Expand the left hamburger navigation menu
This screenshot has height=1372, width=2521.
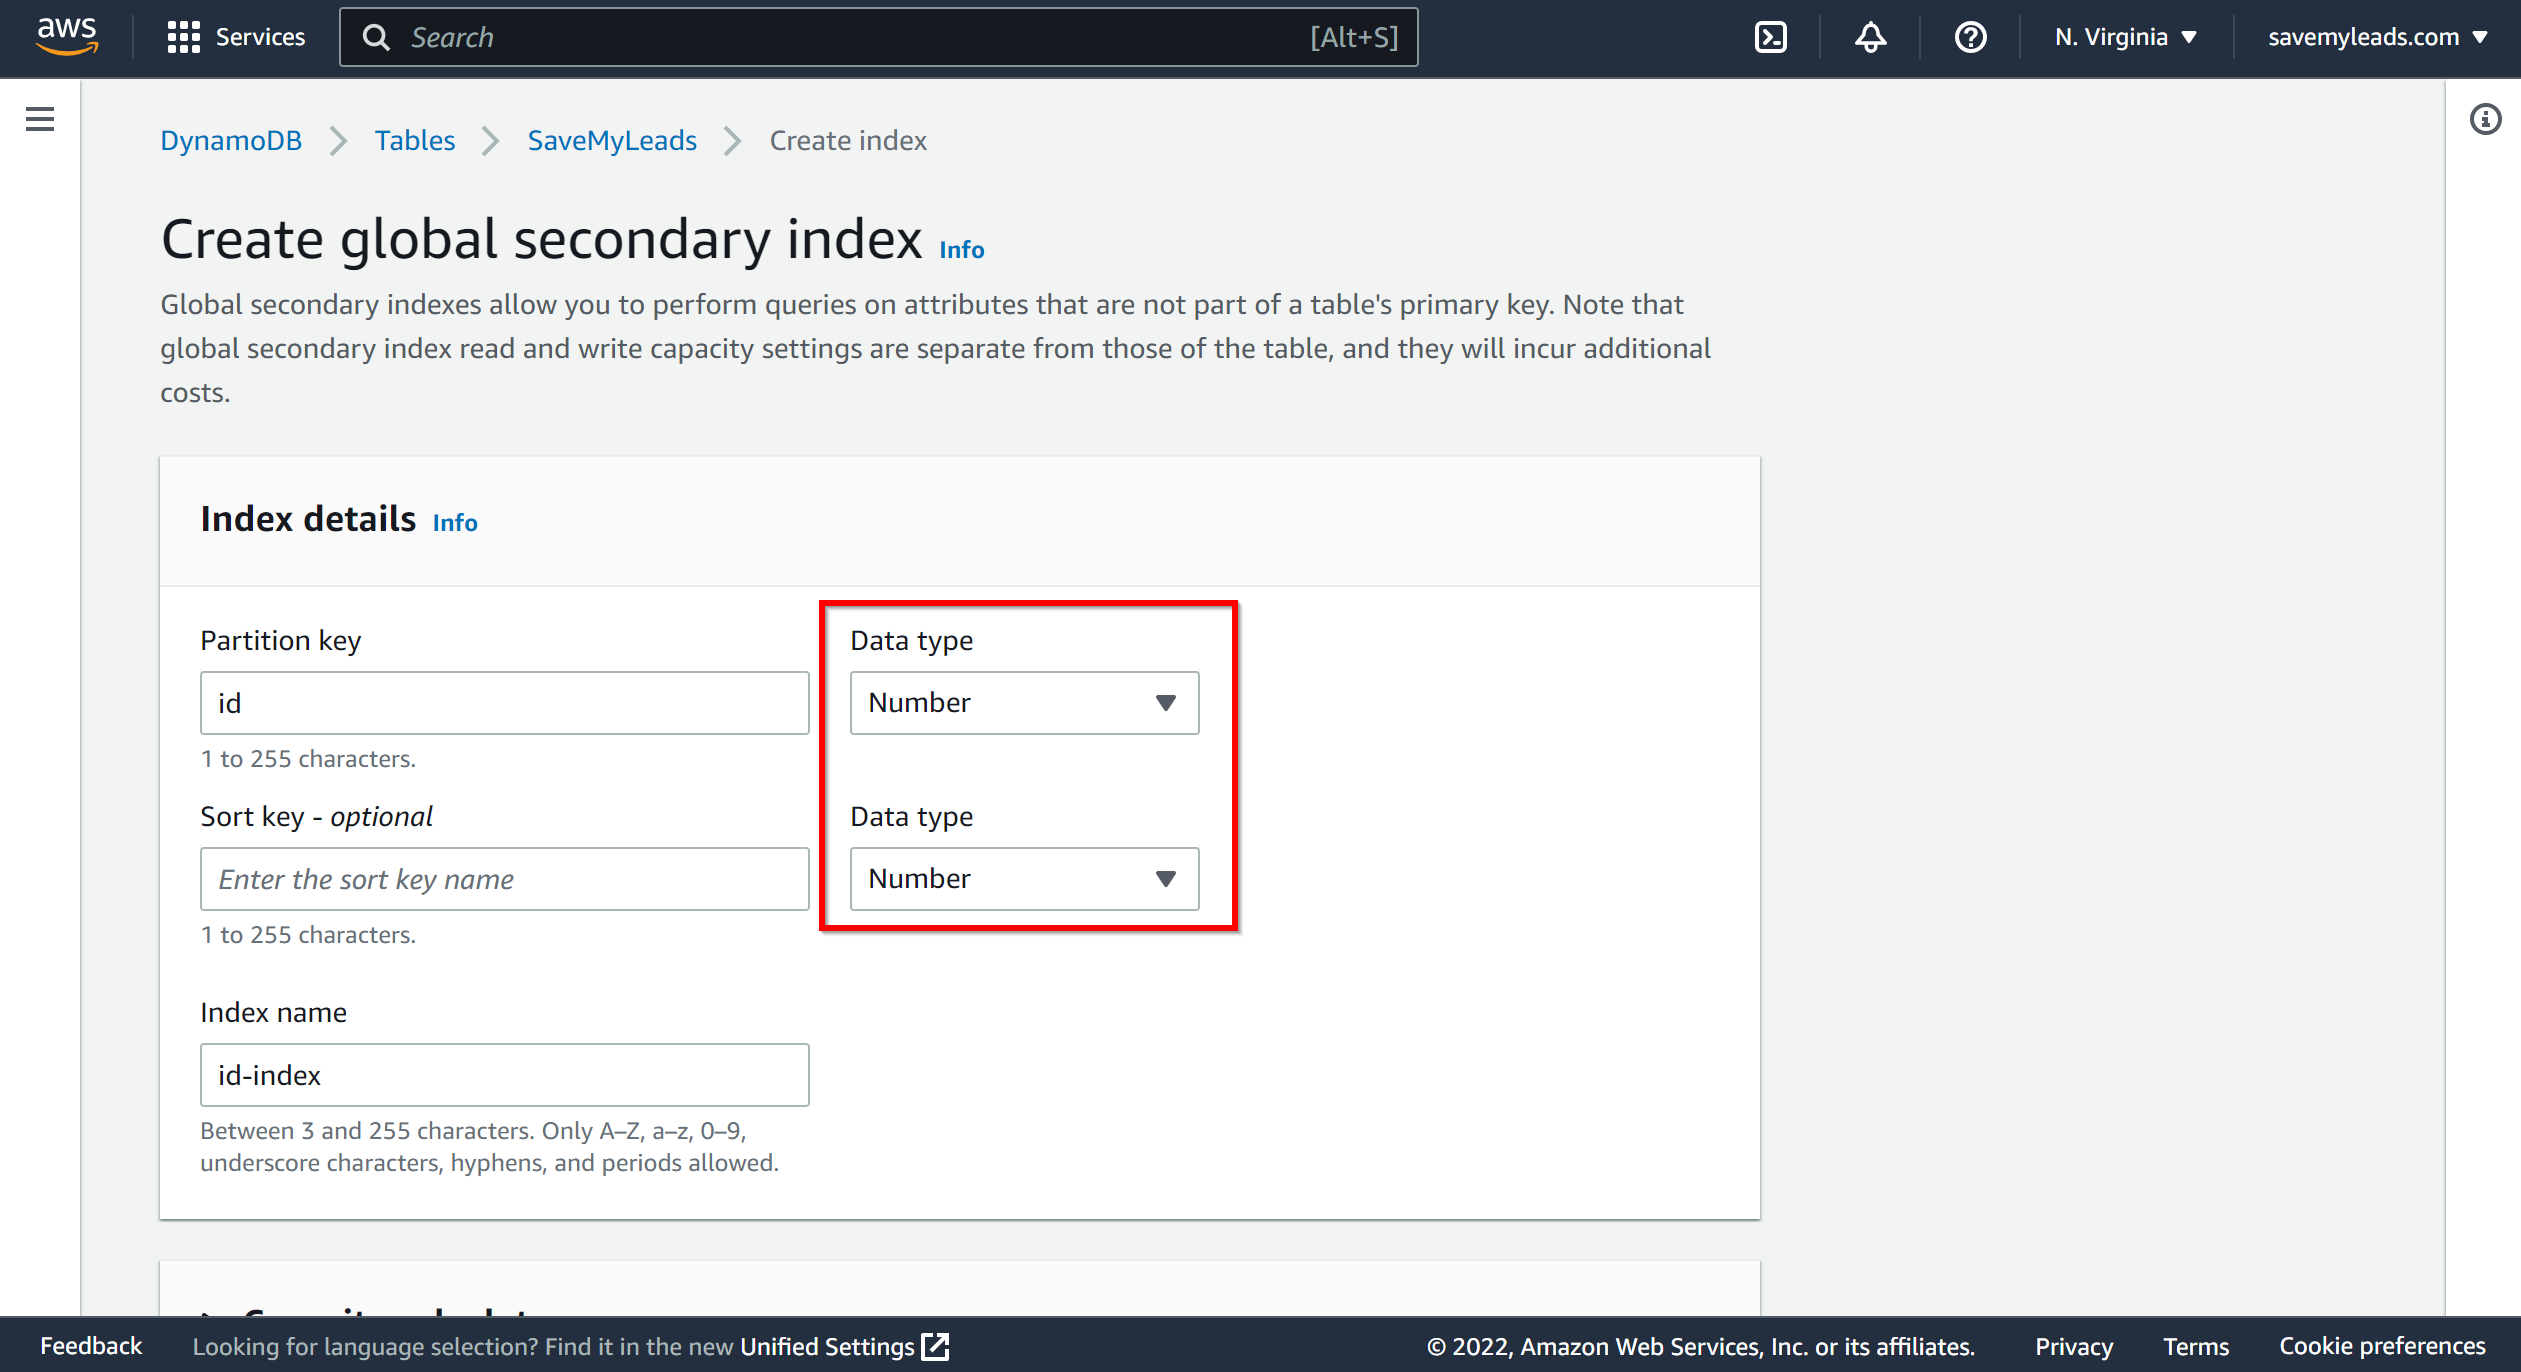tap(40, 119)
